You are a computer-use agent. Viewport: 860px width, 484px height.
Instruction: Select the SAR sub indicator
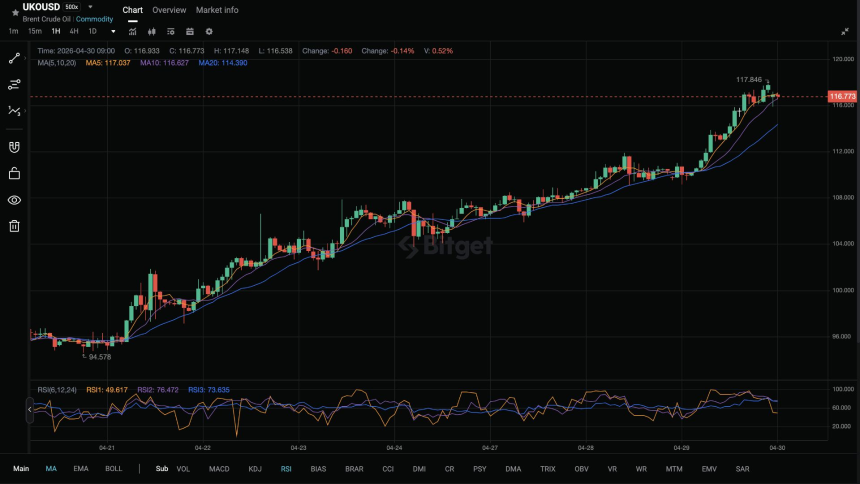[742, 469]
